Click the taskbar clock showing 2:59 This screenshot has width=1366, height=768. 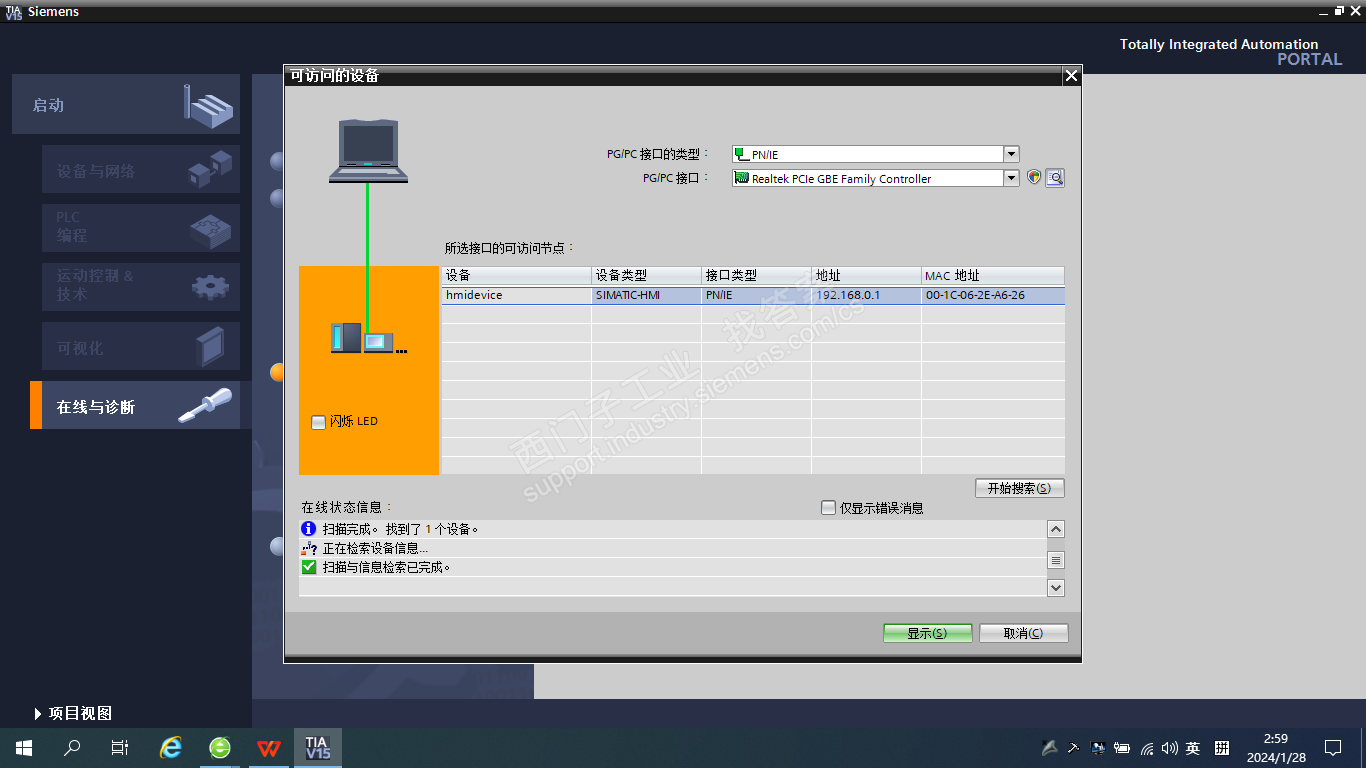tap(1275, 748)
